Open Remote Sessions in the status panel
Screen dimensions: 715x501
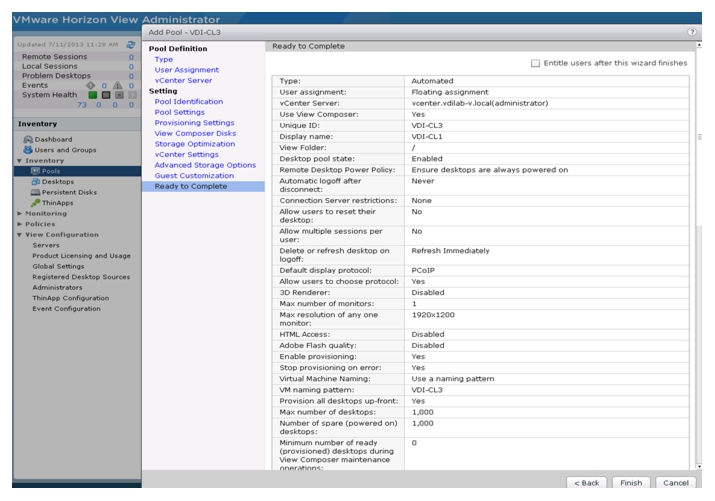55,57
